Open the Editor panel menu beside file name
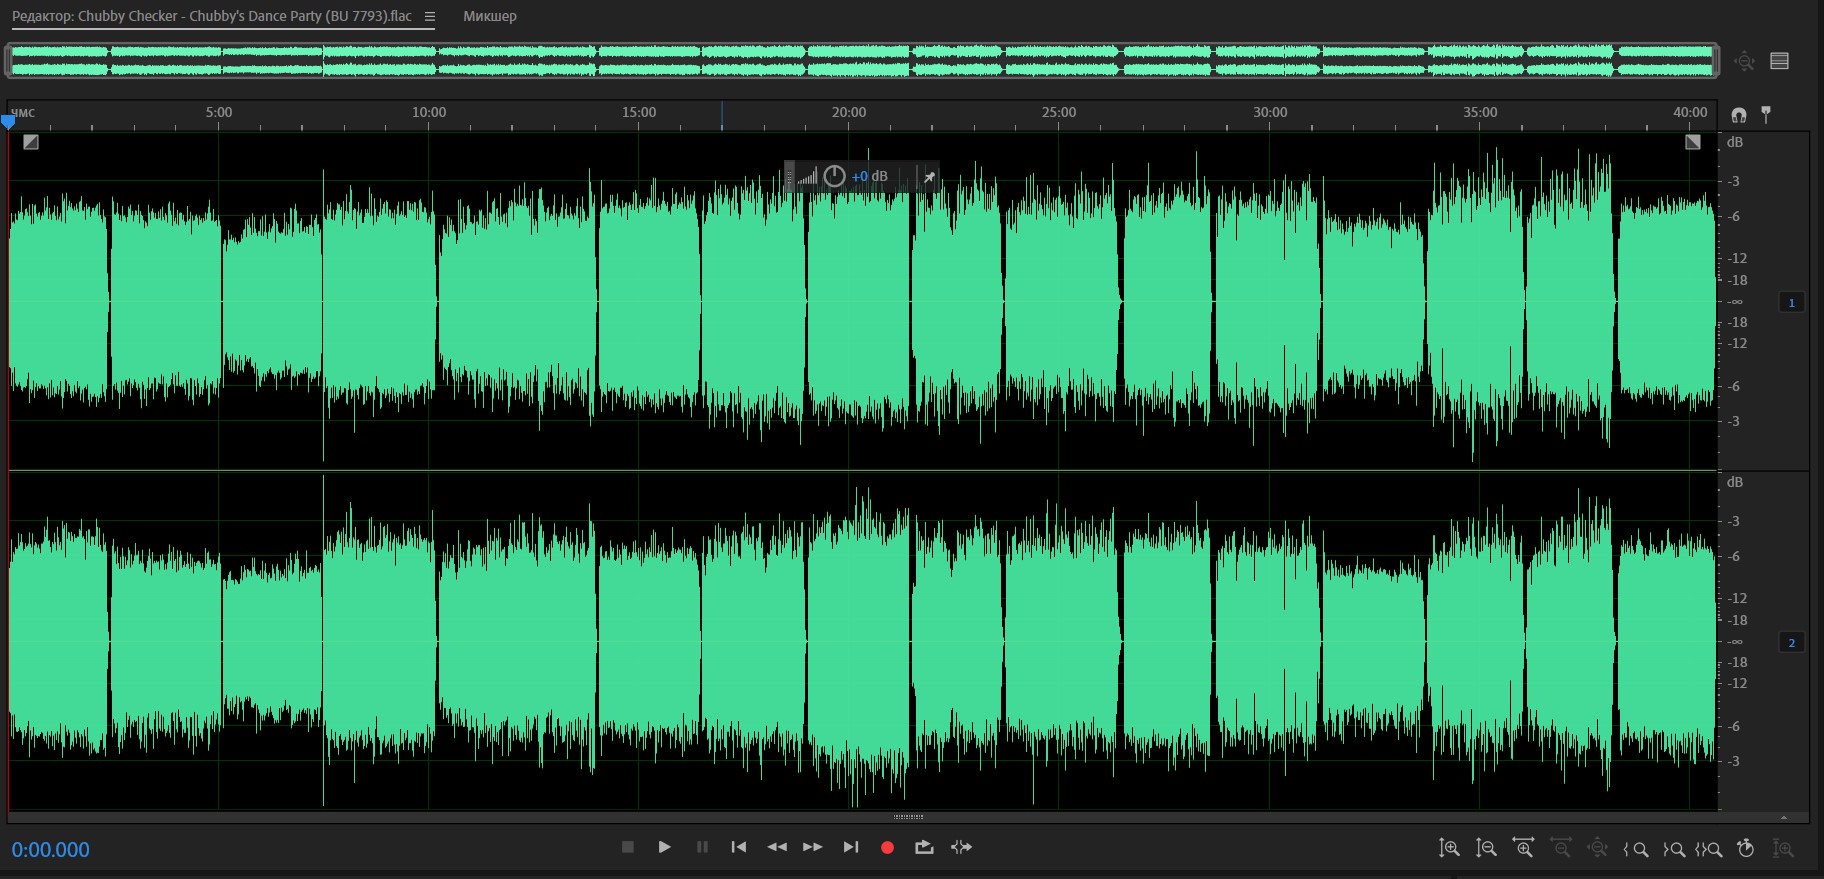Viewport: 1824px width, 879px height. [x=430, y=16]
